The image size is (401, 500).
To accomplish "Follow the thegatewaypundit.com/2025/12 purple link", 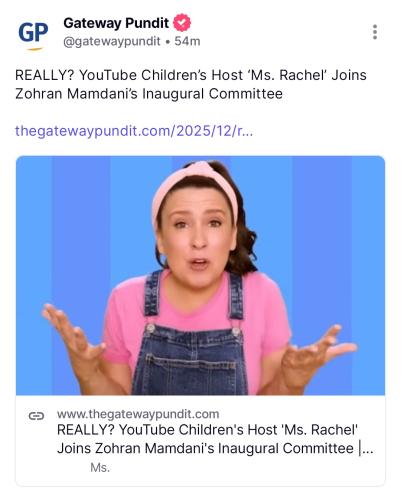I will (x=134, y=131).
